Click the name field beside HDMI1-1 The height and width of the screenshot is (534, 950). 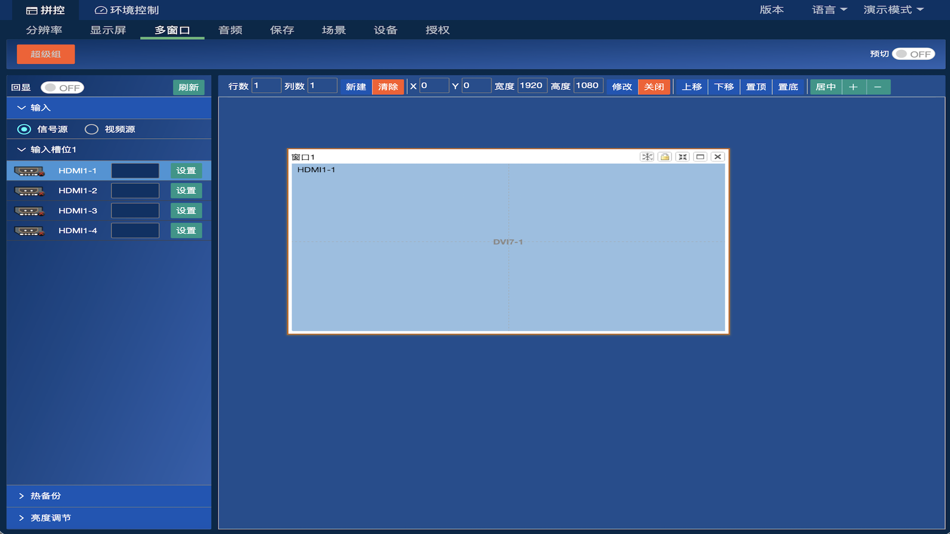point(135,171)
